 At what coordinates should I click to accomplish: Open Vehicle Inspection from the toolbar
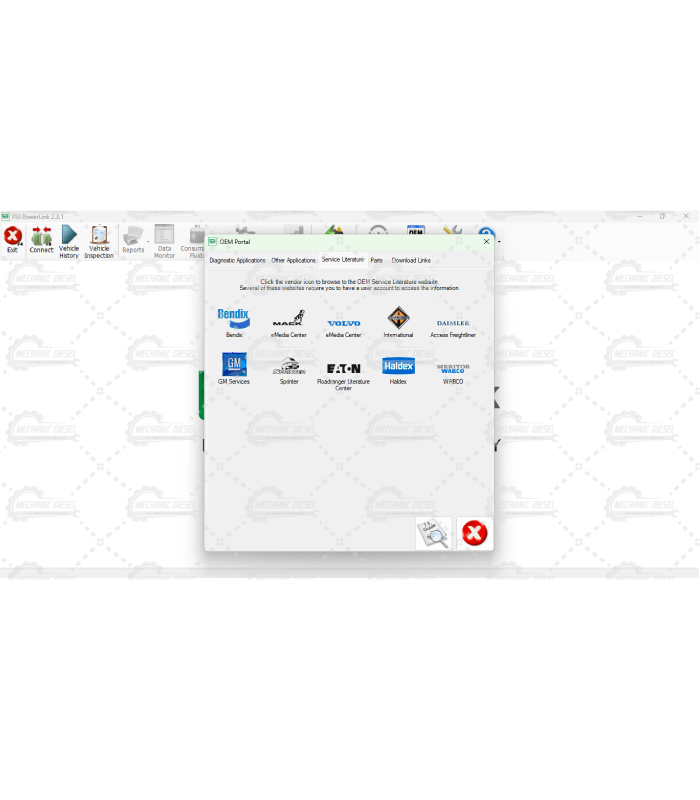[x=99, y=240]
